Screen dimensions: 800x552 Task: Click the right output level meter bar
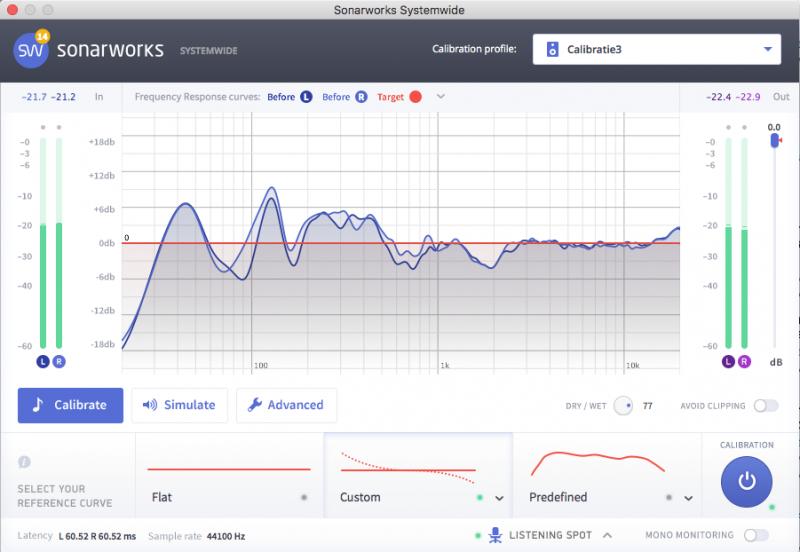[x=744, y=243]
